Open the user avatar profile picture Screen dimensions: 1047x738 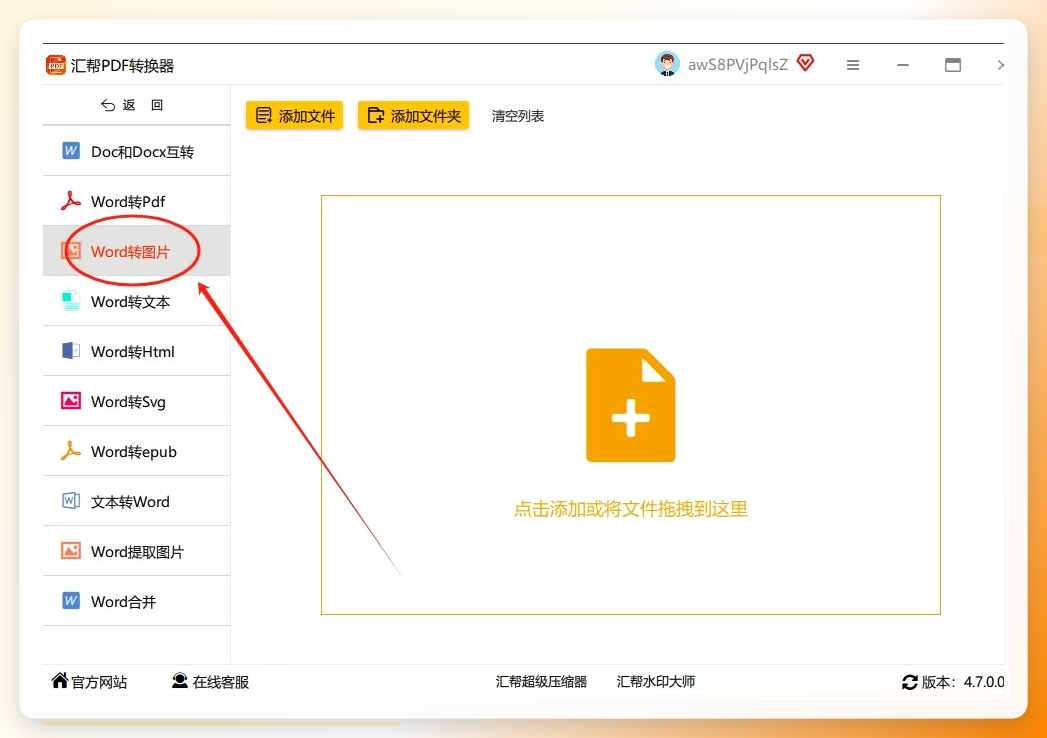point(667,64)
